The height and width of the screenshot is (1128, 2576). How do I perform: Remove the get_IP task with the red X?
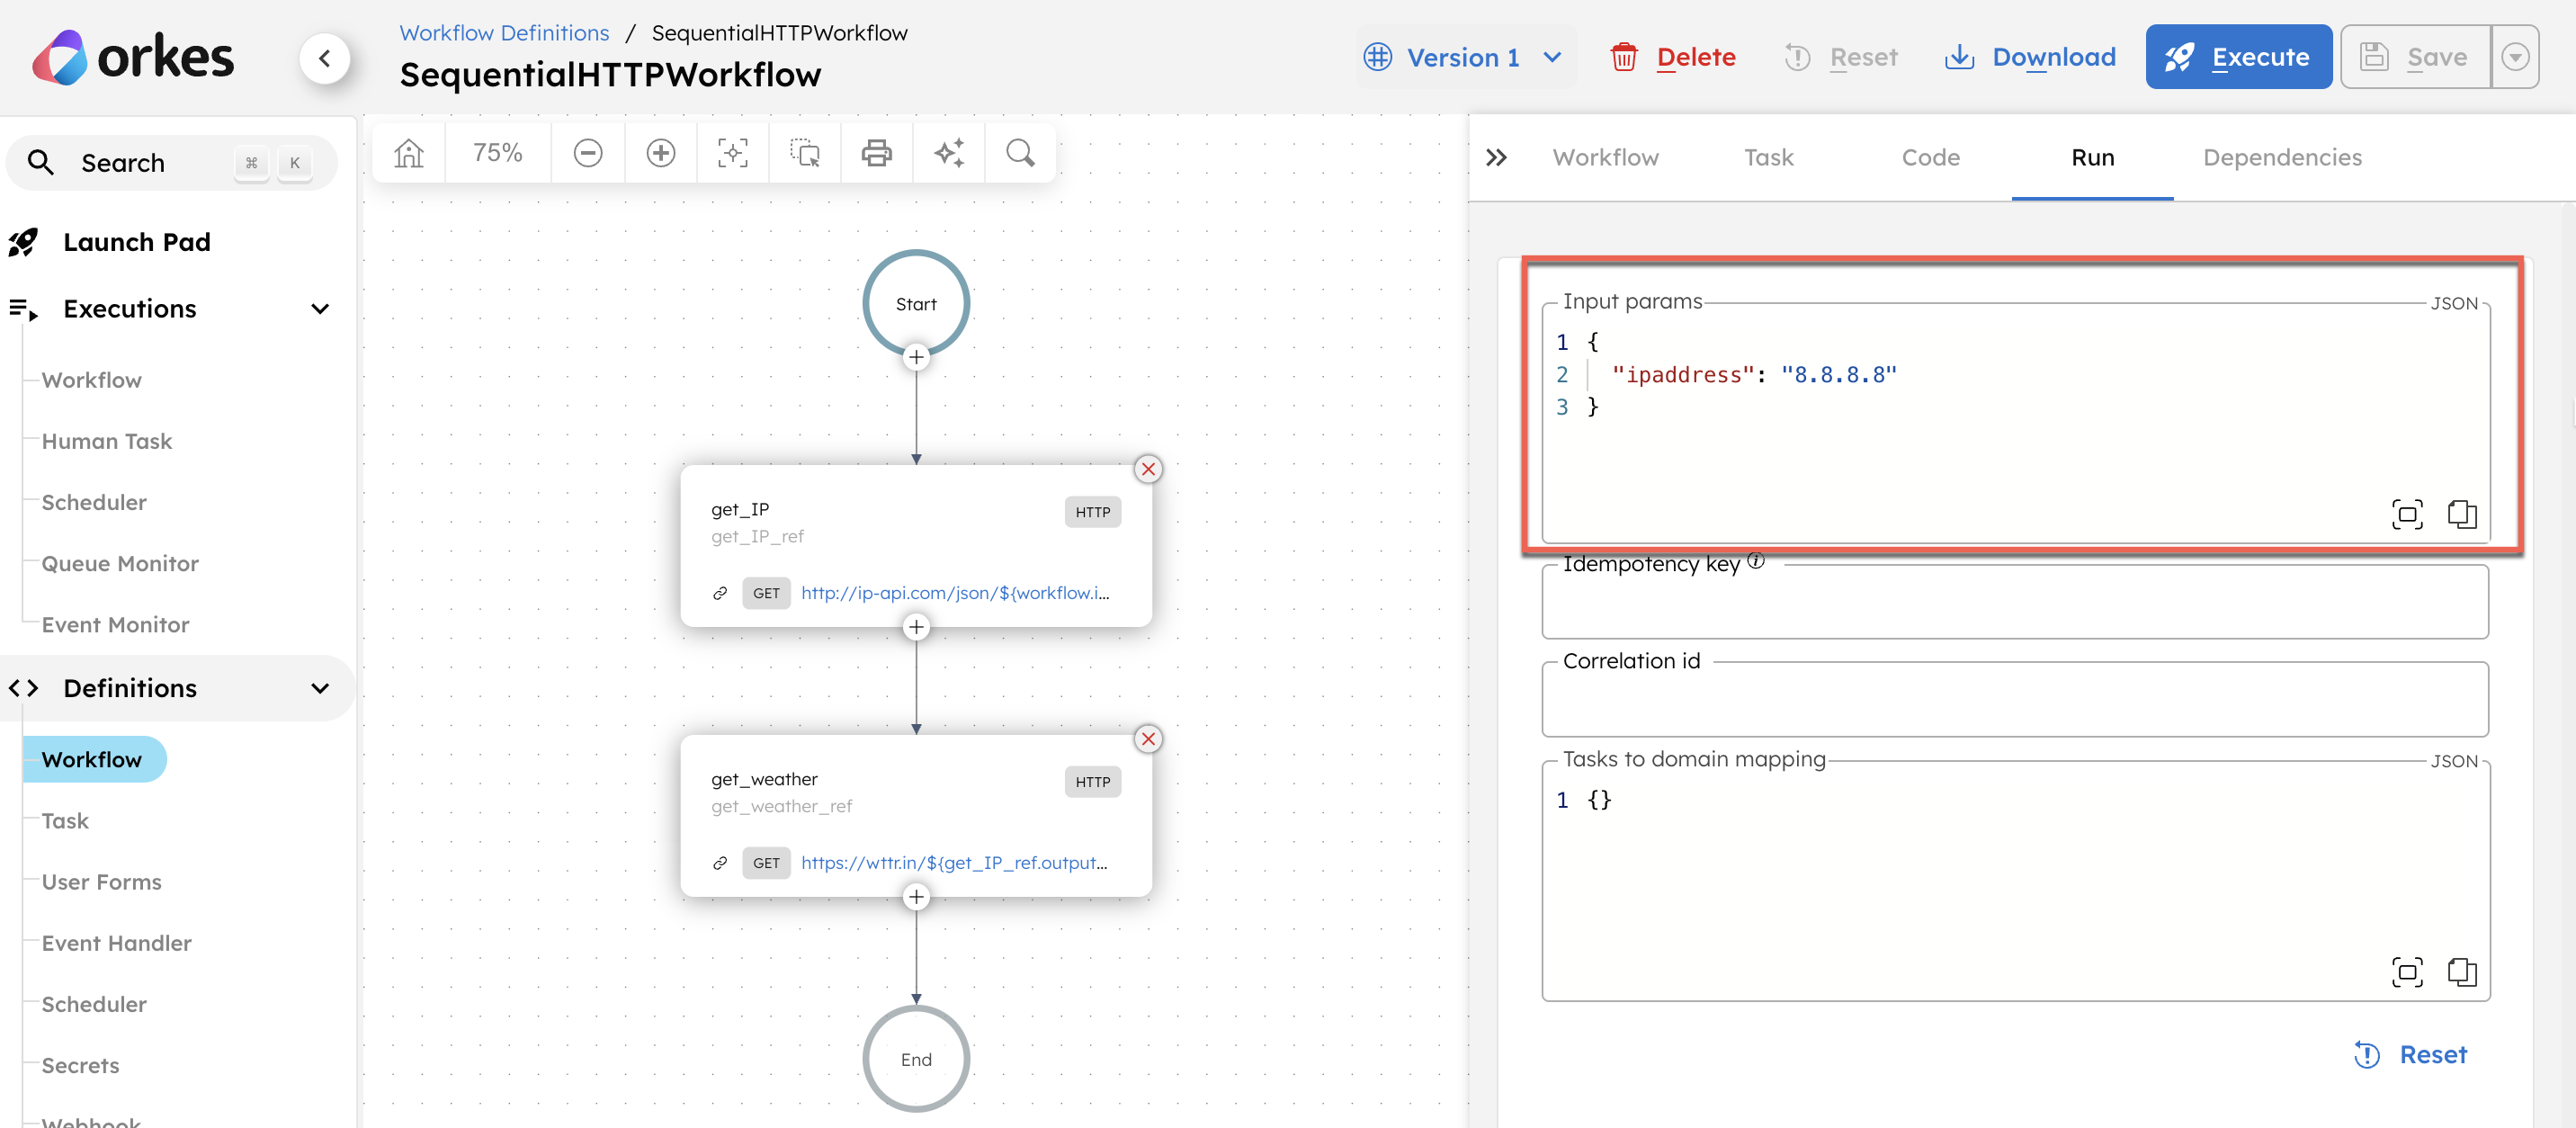pos(1148,469)
